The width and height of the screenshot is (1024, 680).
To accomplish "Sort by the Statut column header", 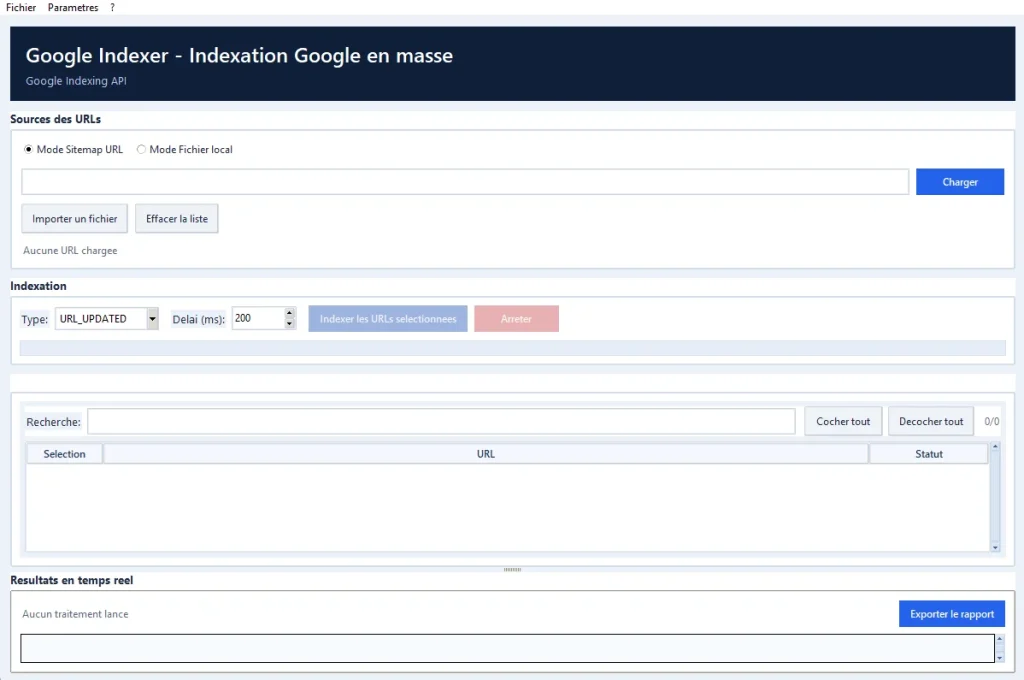I will (929, 454).
